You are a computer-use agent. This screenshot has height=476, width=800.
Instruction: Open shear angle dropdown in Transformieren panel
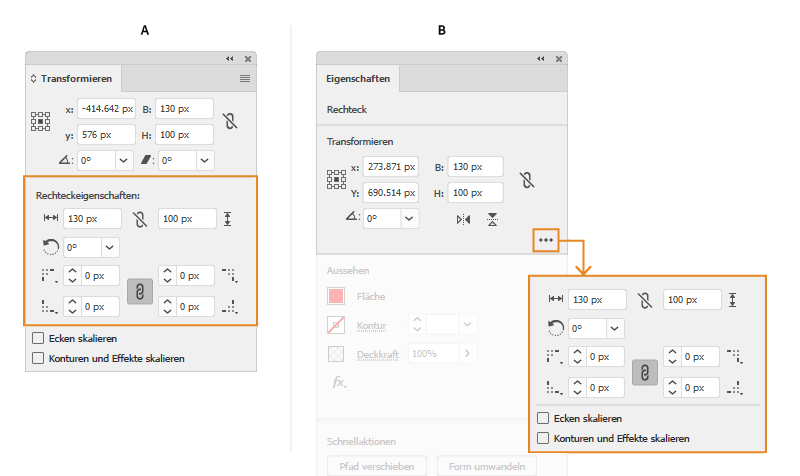[204, 159]
